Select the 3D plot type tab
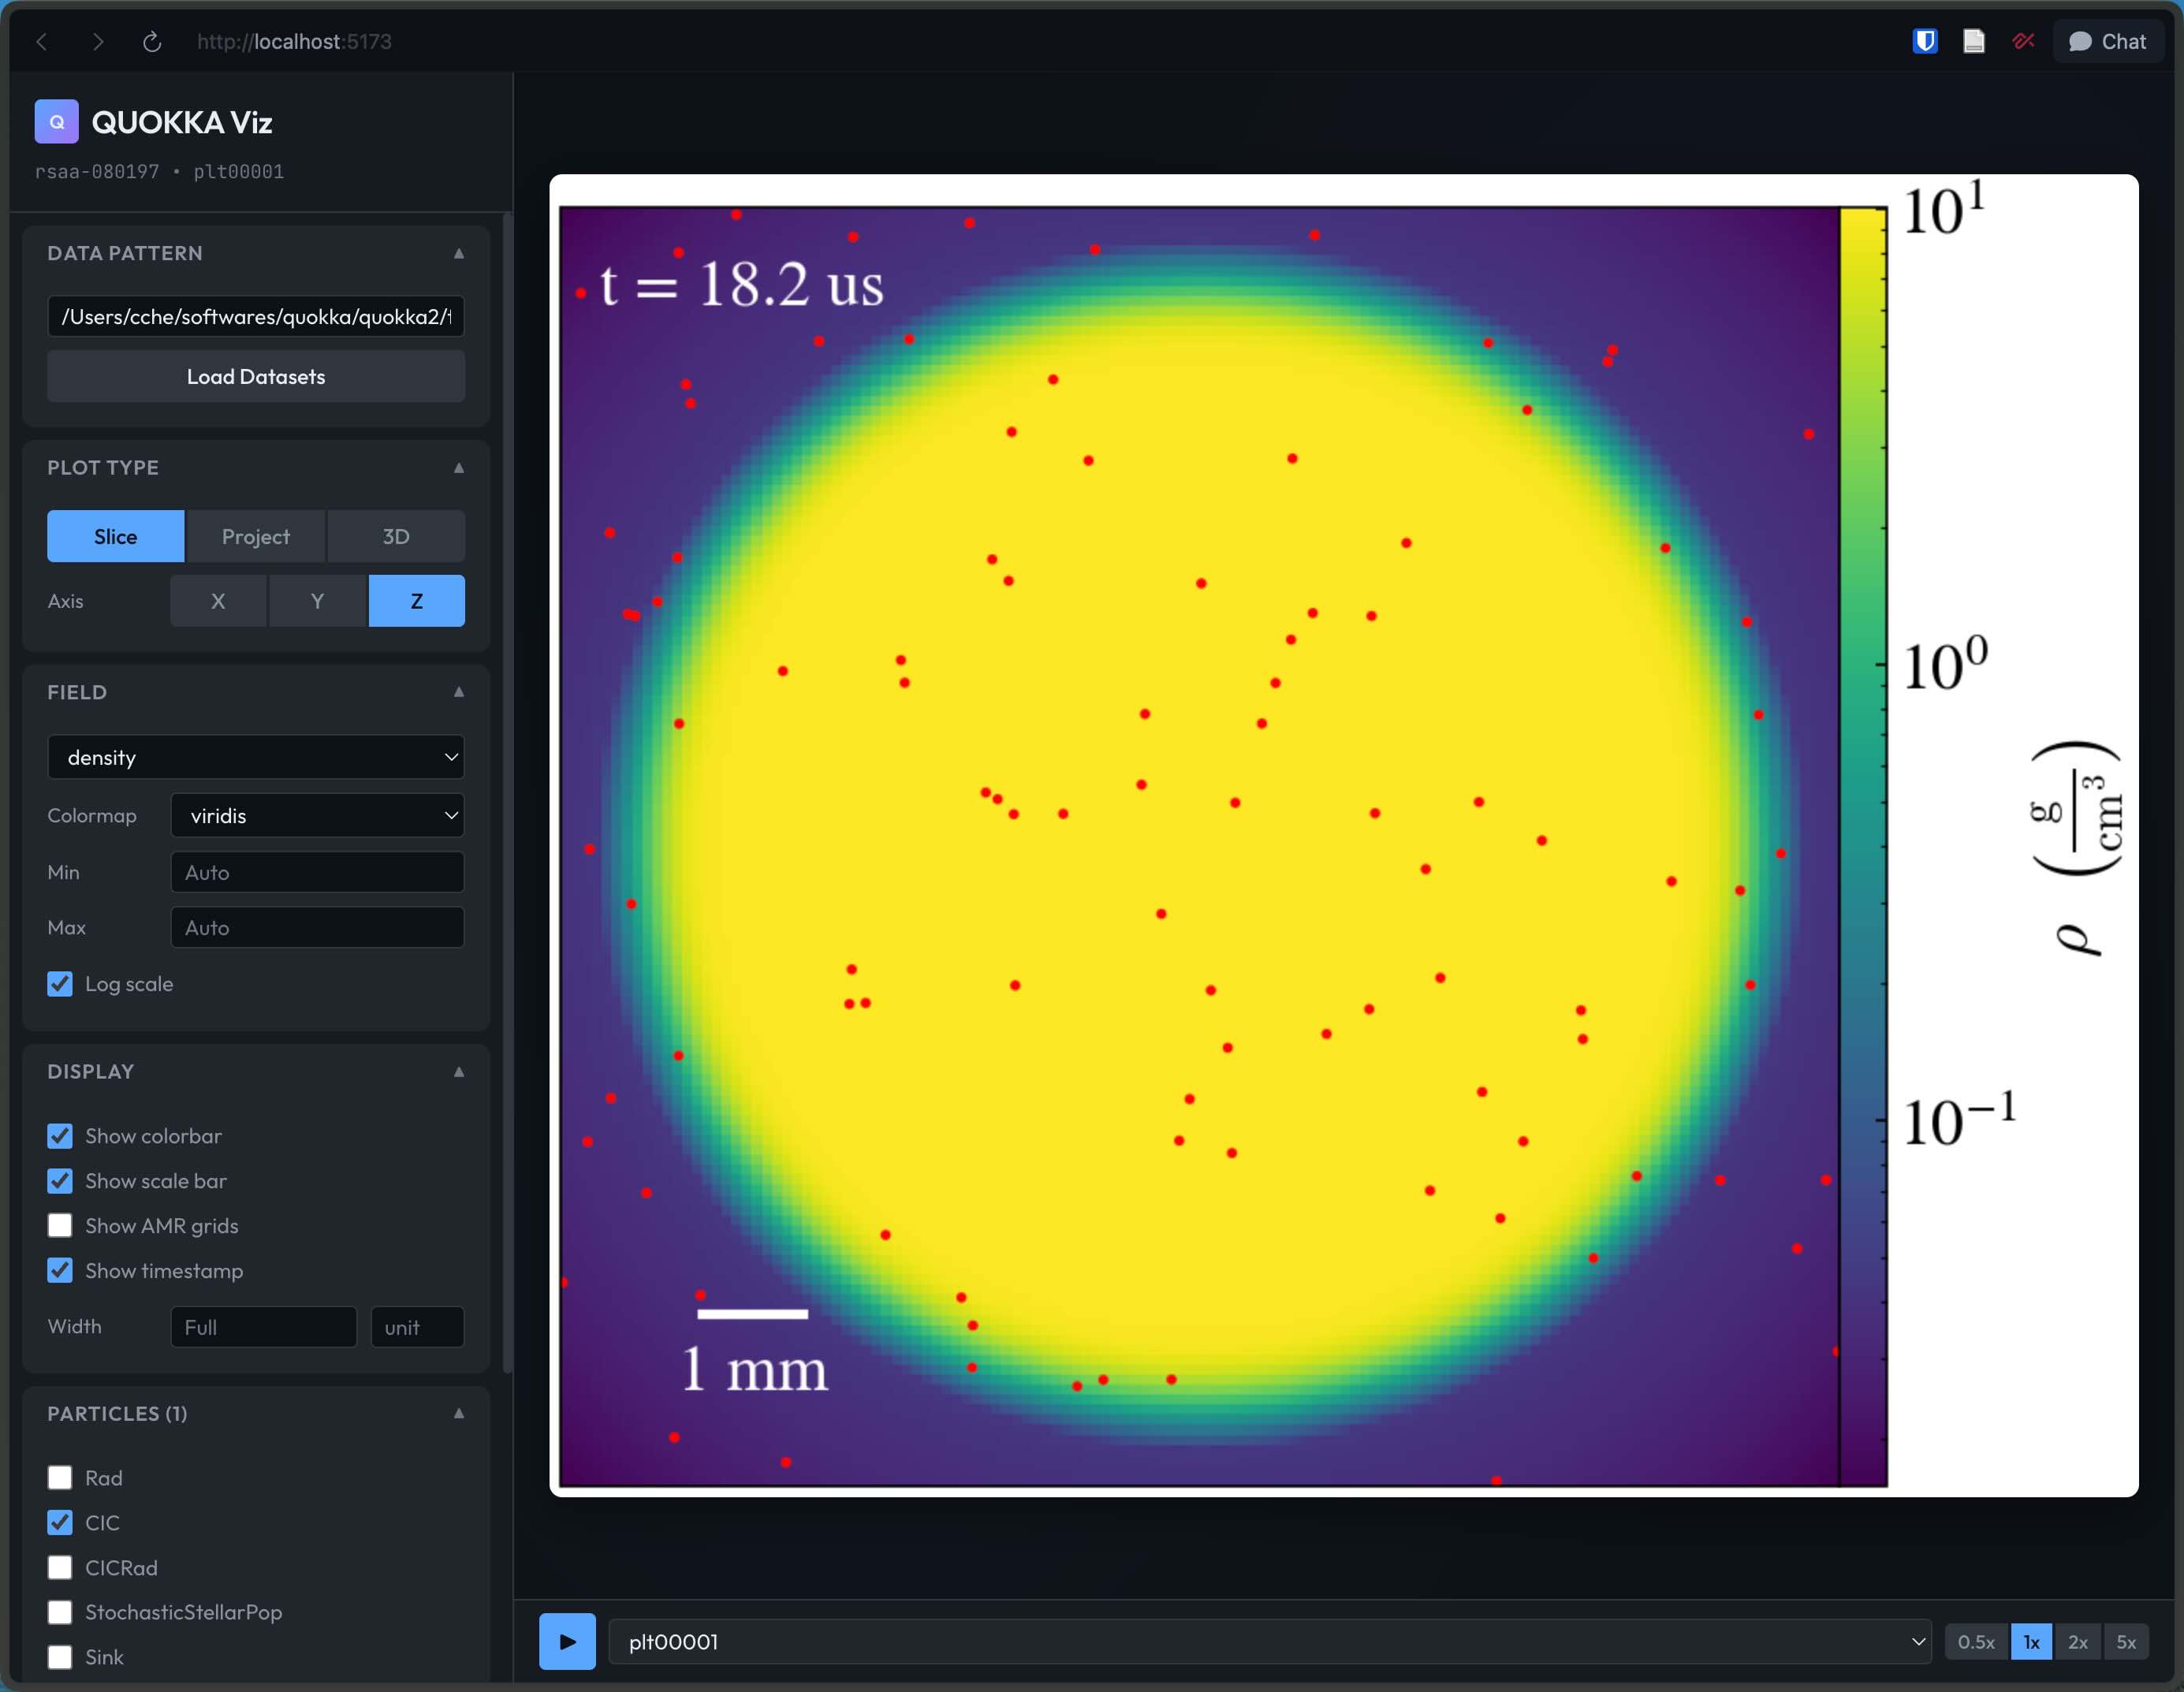Viewport: 2184px width, 1692px height. click(x=396, y=537)
